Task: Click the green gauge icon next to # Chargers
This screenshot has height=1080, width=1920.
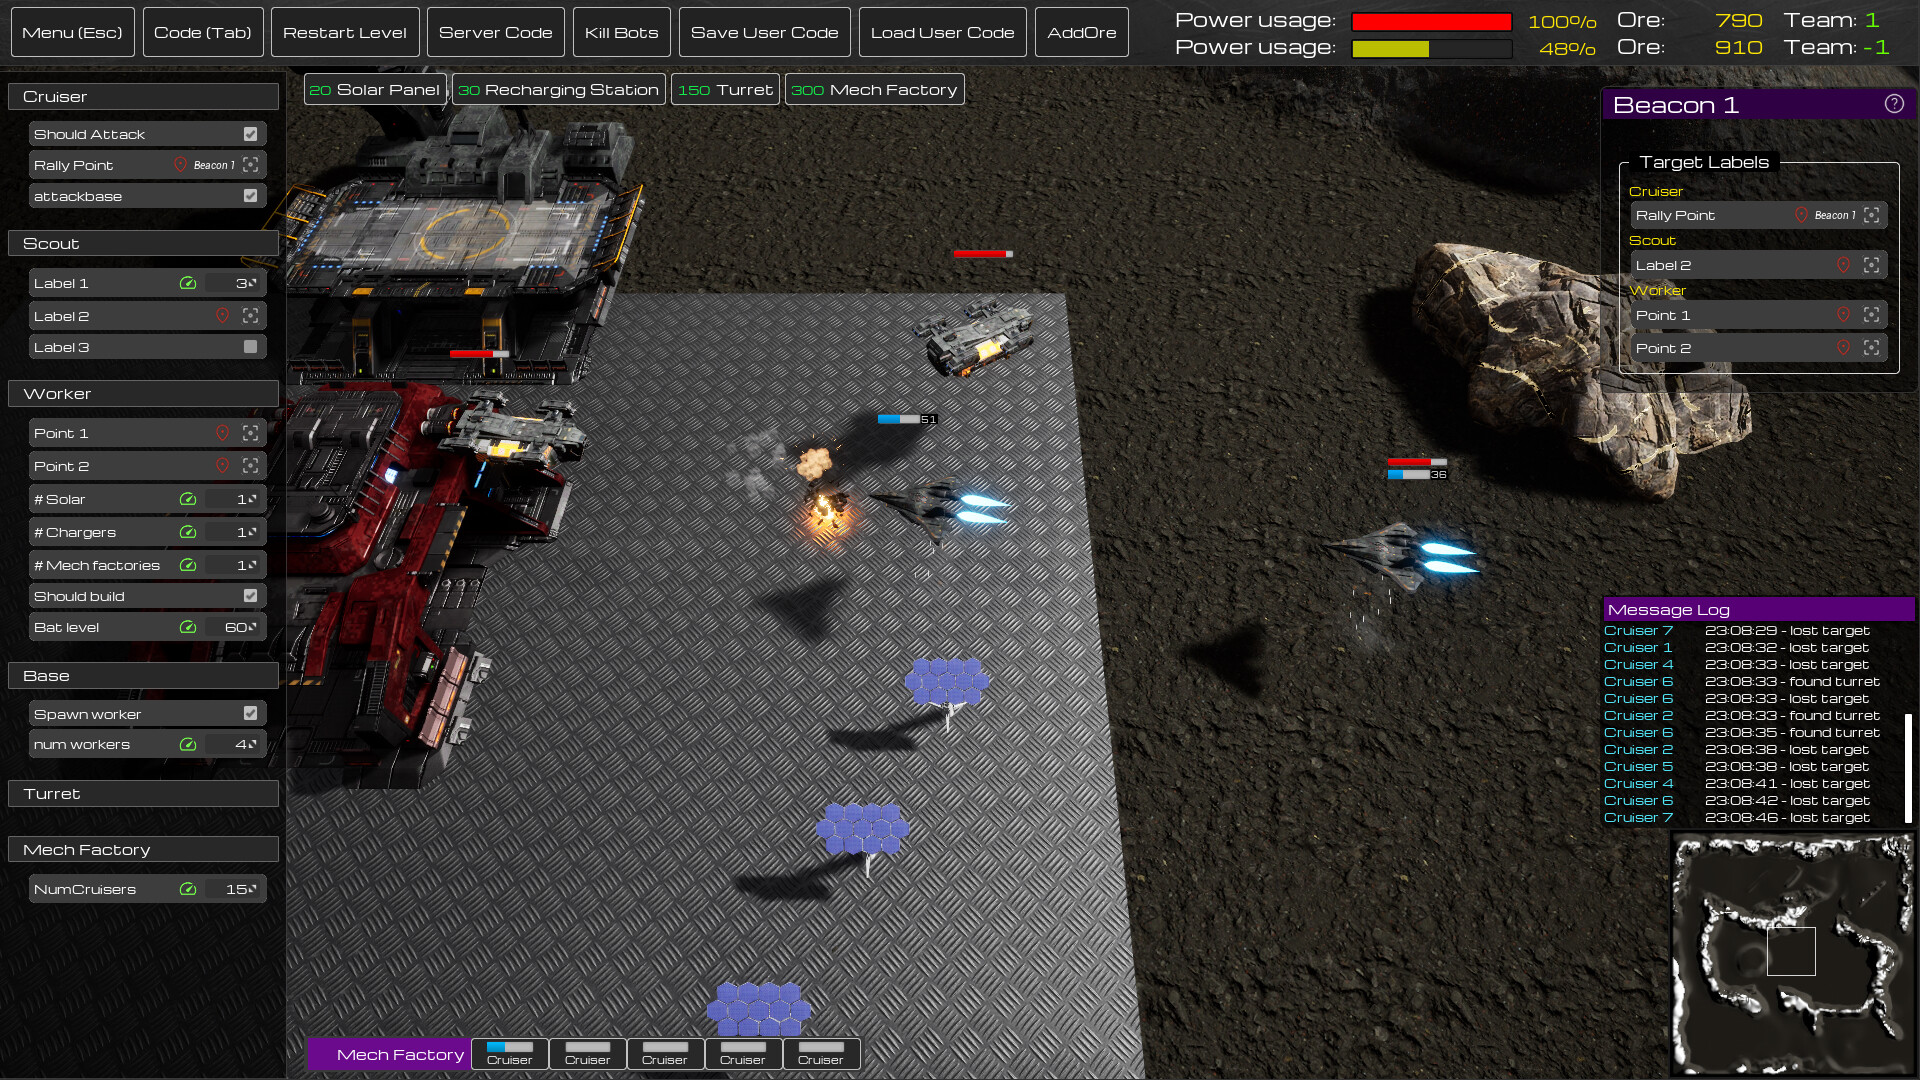Action: (x=188, y=531)
